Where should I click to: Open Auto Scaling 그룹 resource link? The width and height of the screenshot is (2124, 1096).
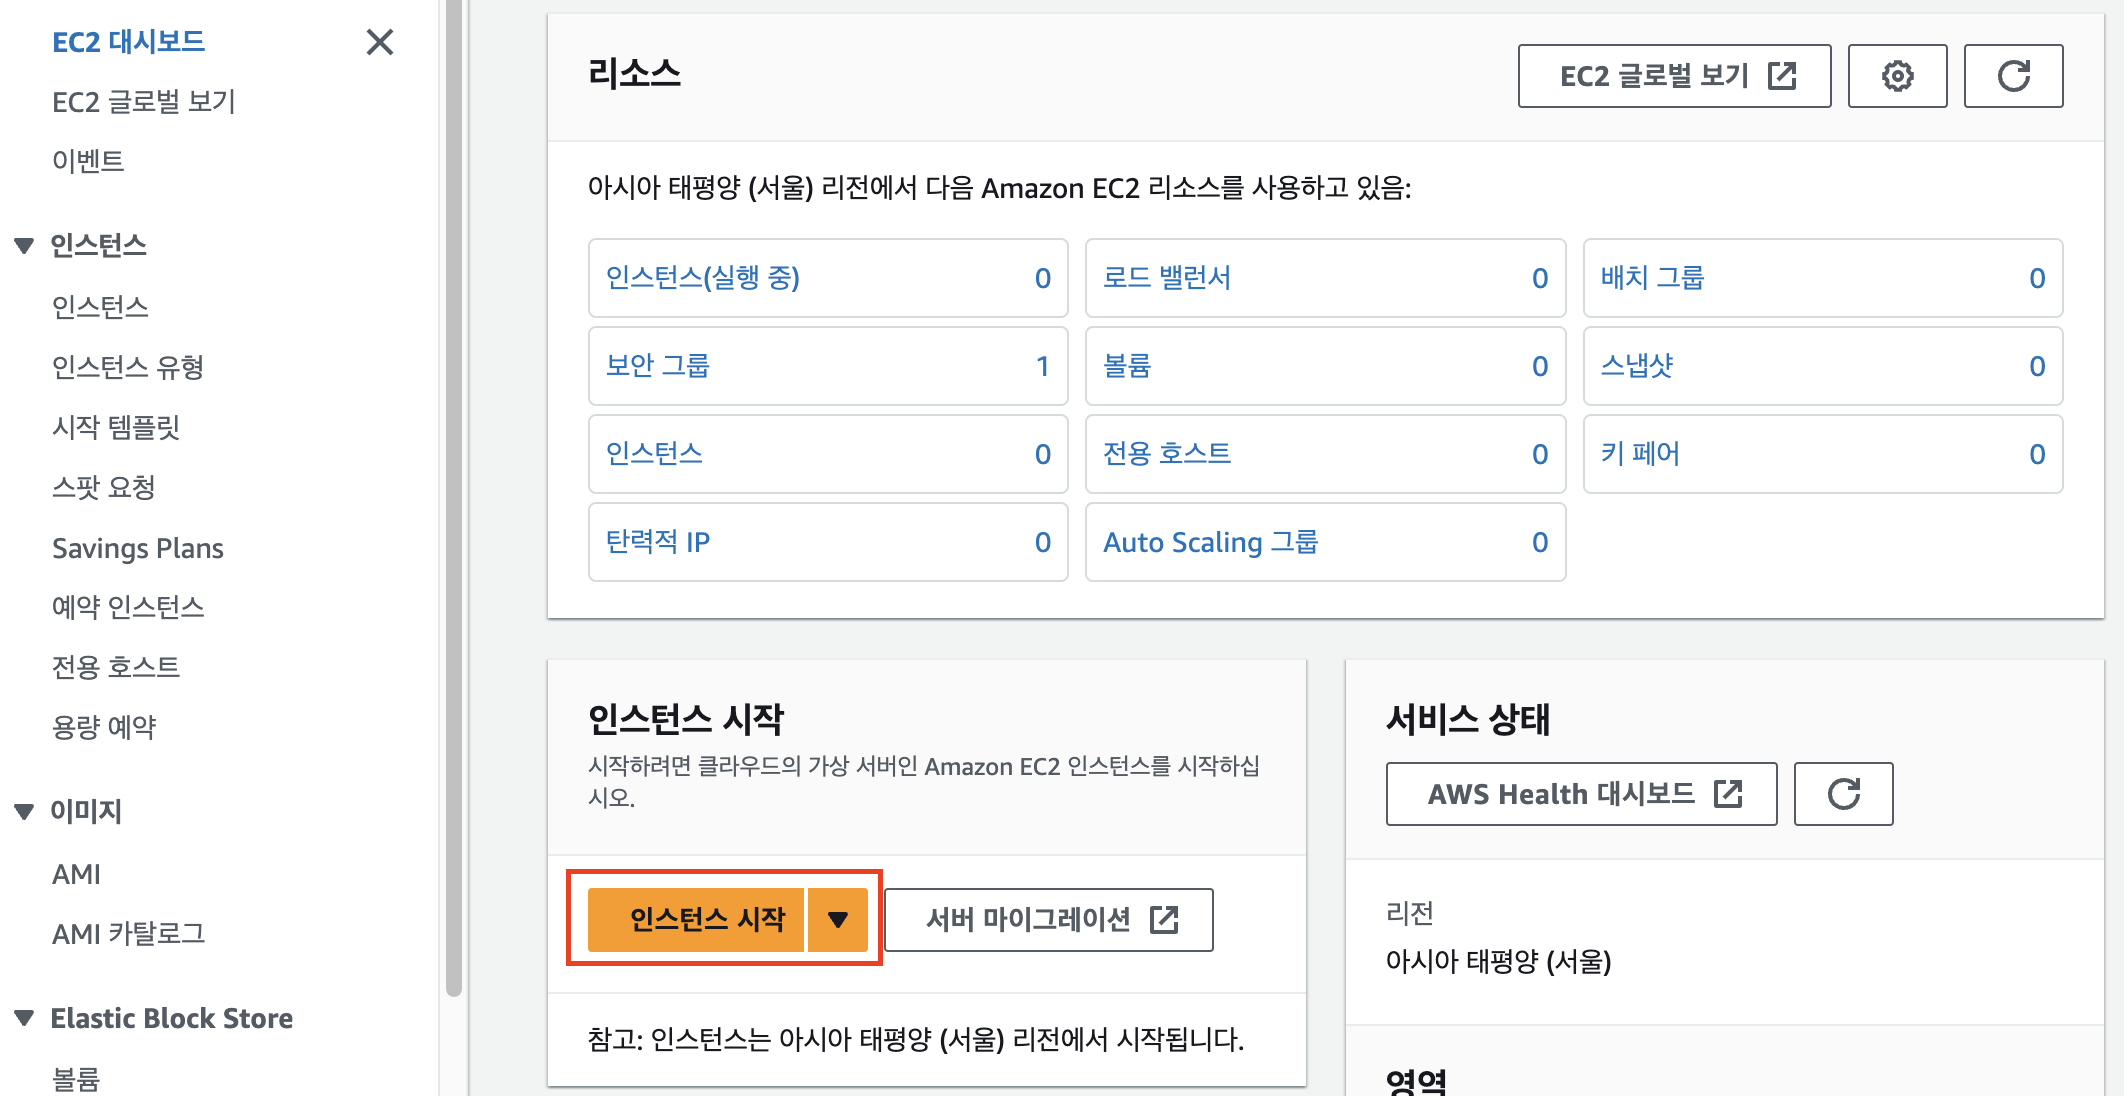[1210, 542]
